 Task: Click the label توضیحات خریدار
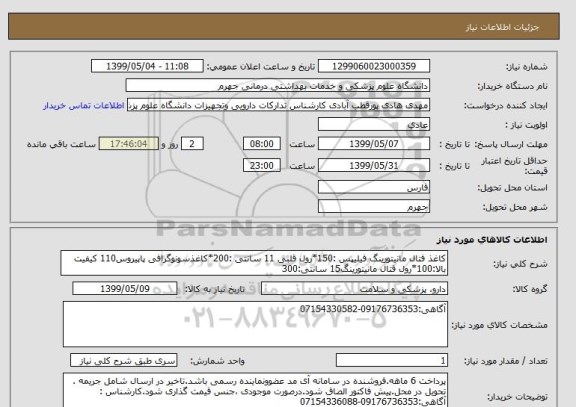pyautogui.click(x=517, y=397)
